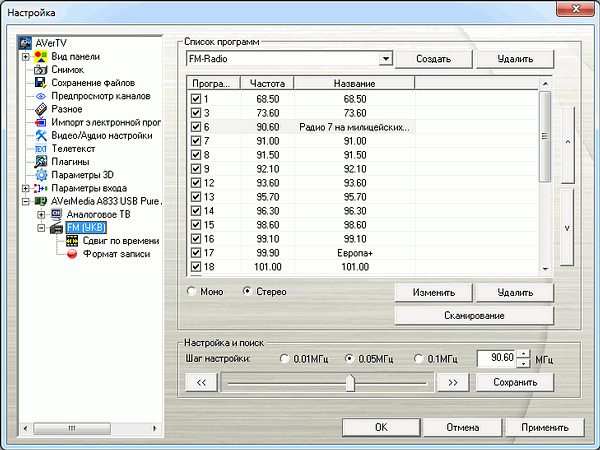This screenshot has height=450, width=600.
Task: Click the frequency tuning slider handle
Action: [x=349, y=382]
